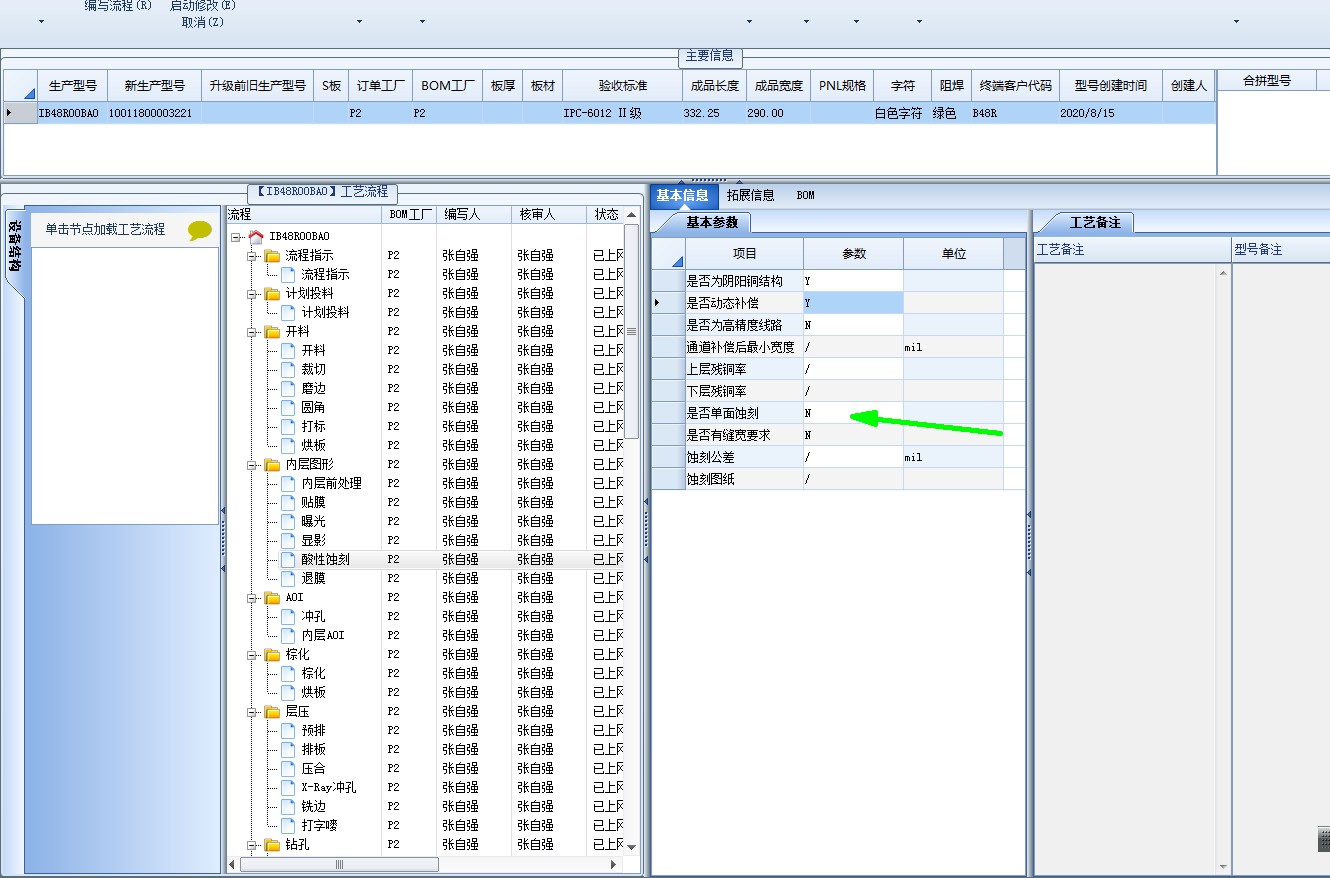Click the process tree vertical scrollbar up arrow
The width and height of the screenshot is (1330, 878).
[x=631, y=215]
